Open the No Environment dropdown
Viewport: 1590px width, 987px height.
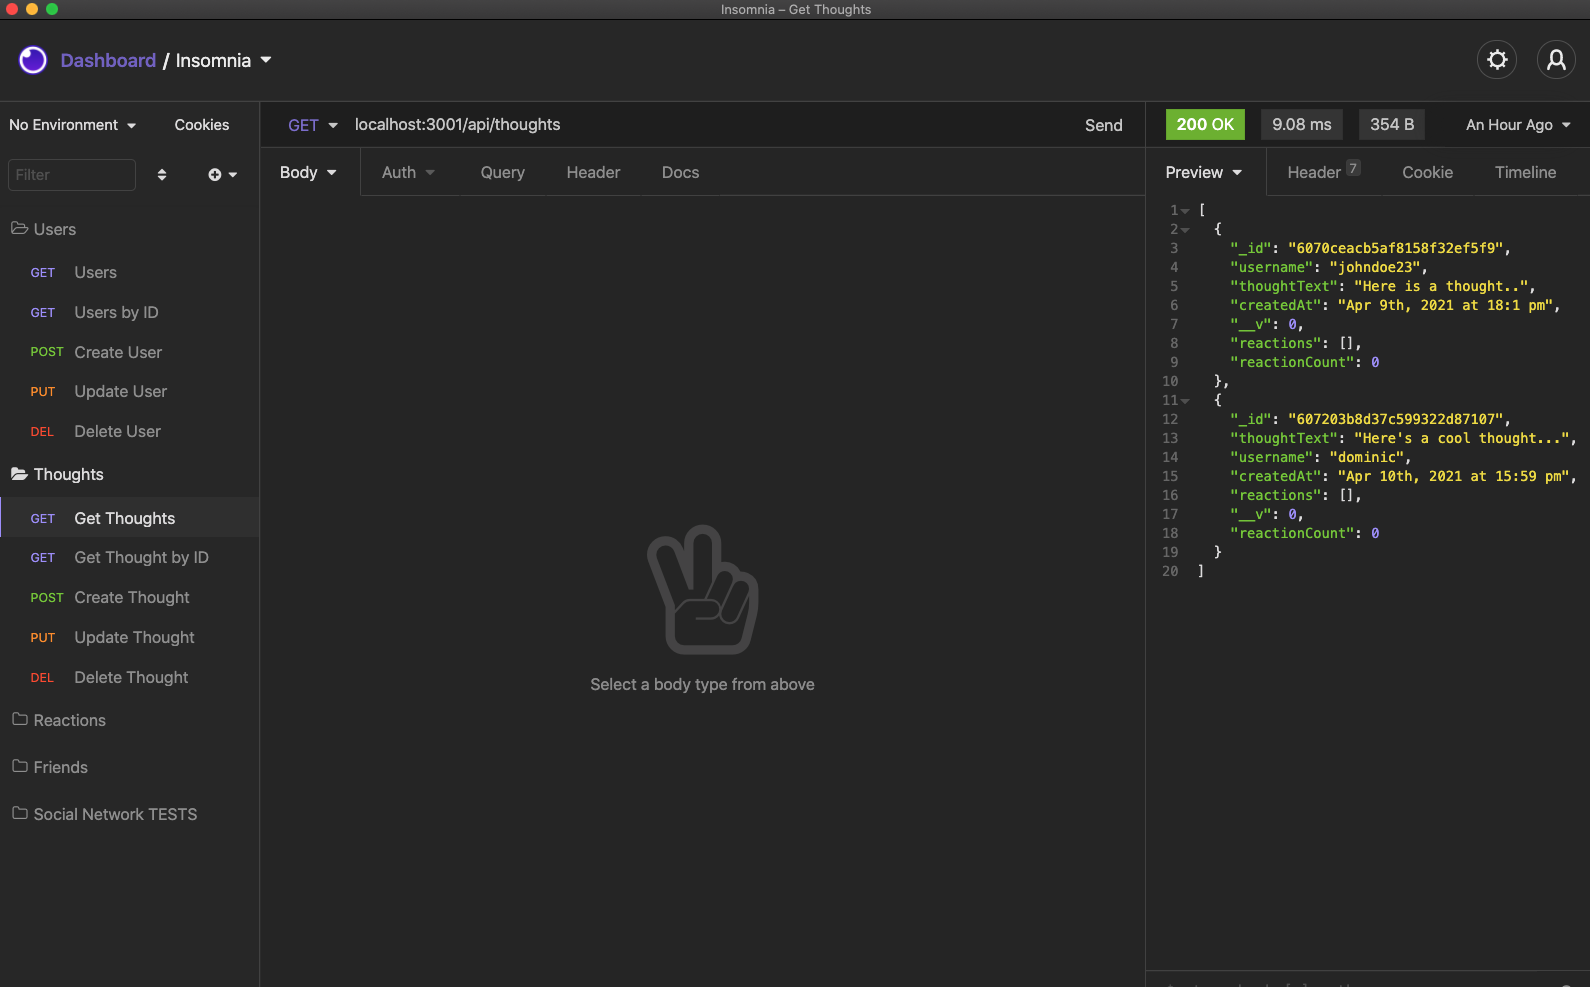tap(72, 125)
